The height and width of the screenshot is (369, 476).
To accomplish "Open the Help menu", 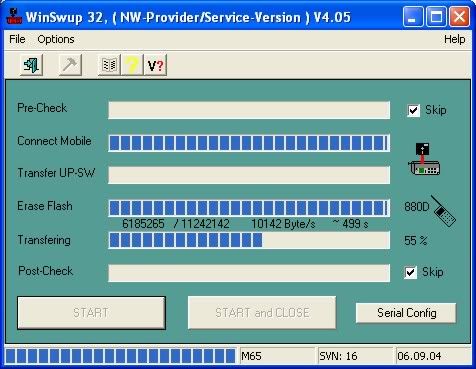I will click(x=455, y=39).
